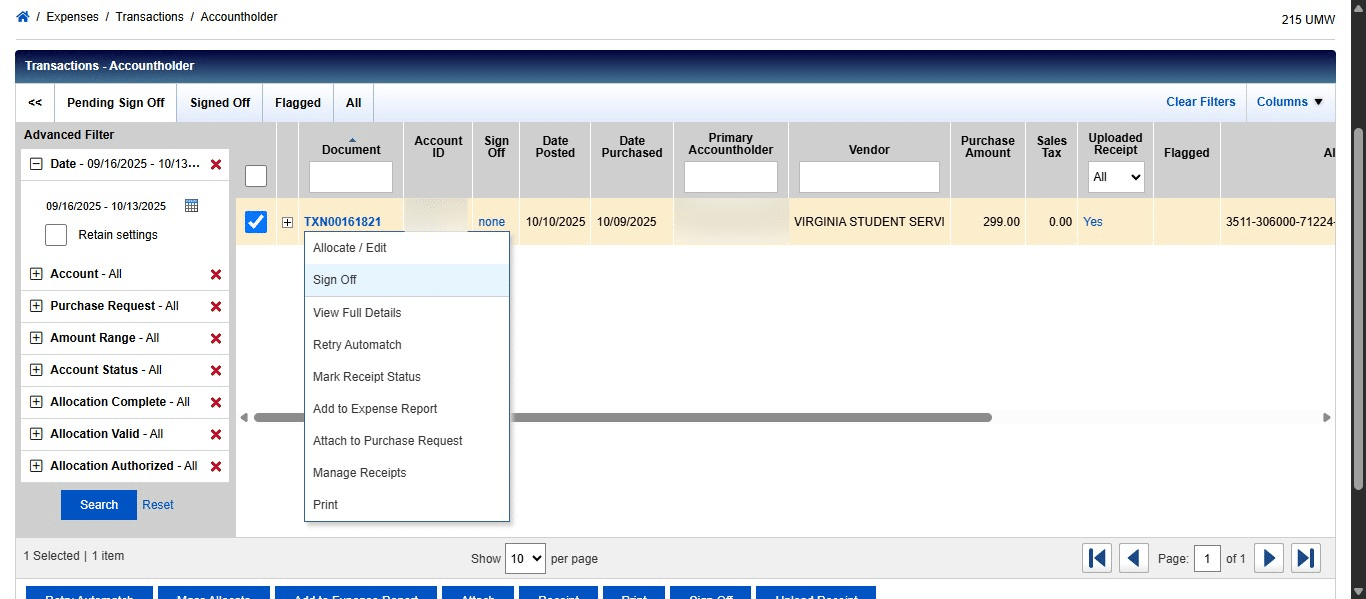
Task: Open the Uploaded Receipt filter dropdown
Action: pos(1116,177)
